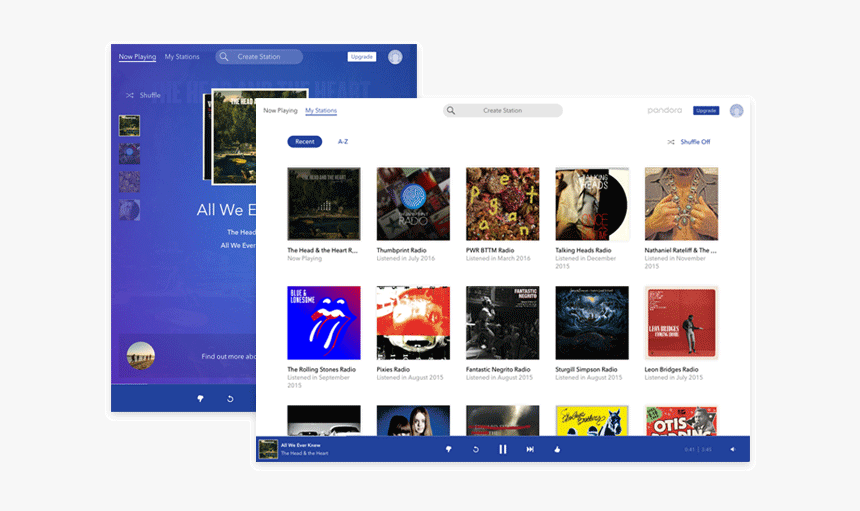The image size is (860, 511).
Task: Click search magnifier icon in purple window
Action: tap(224, 56)
